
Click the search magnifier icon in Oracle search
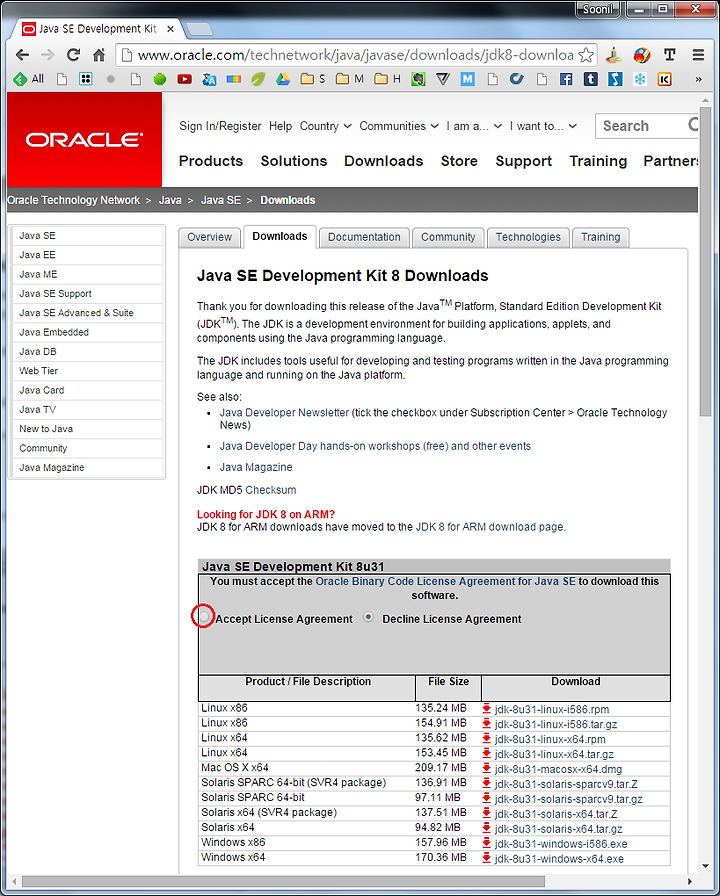(x=693, y=125)
